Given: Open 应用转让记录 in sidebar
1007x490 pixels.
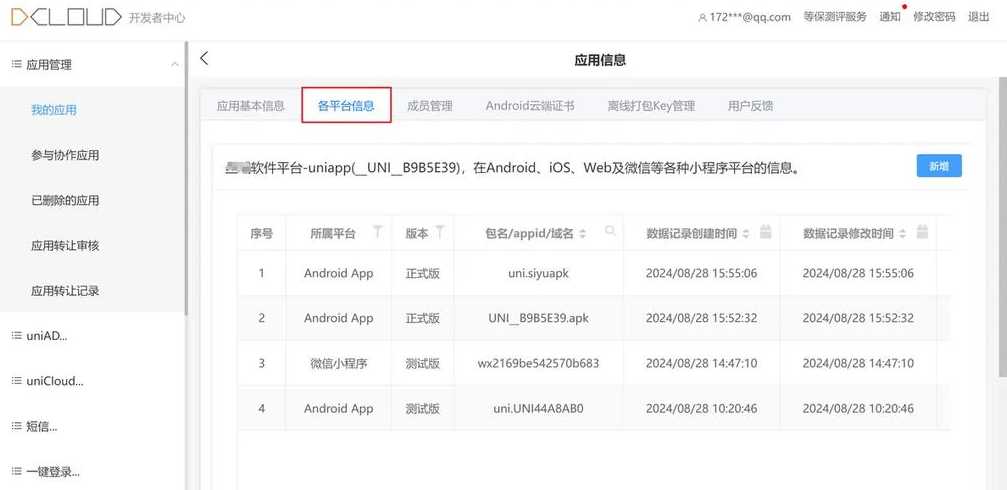Looking at the screenshot, I should point(65,291).
